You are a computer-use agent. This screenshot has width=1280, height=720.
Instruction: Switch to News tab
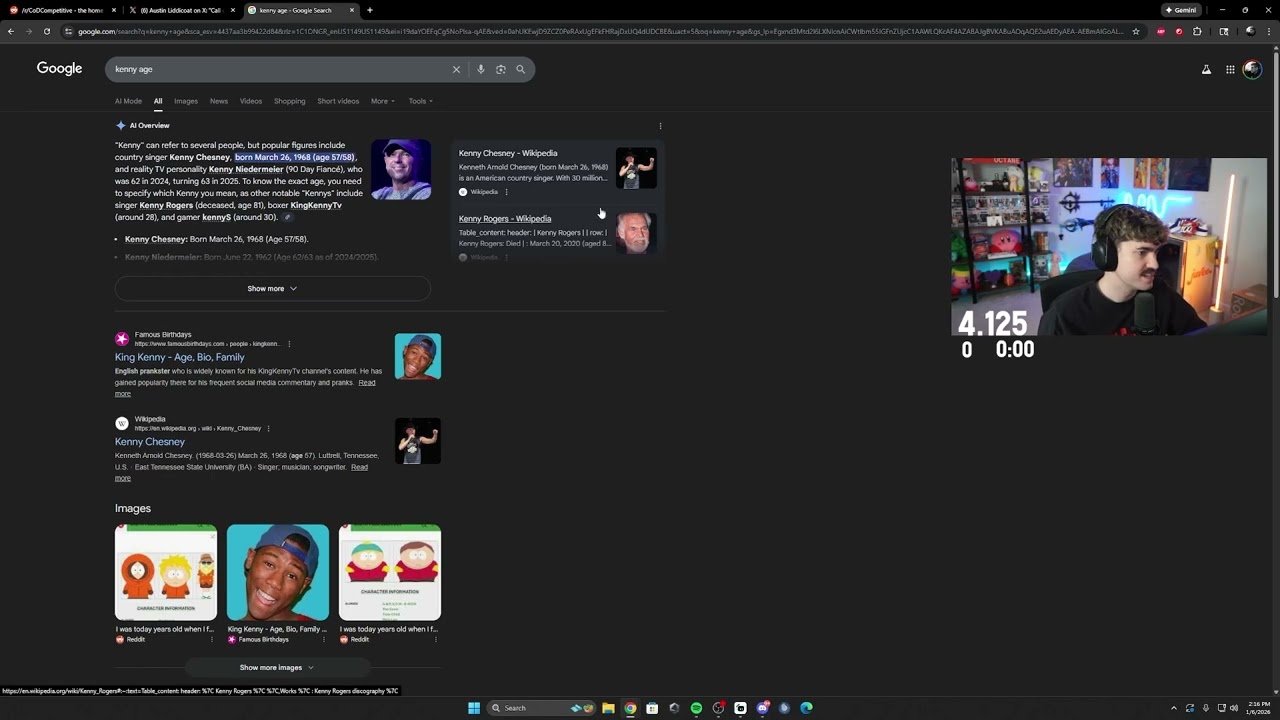[x=219, y=101]
